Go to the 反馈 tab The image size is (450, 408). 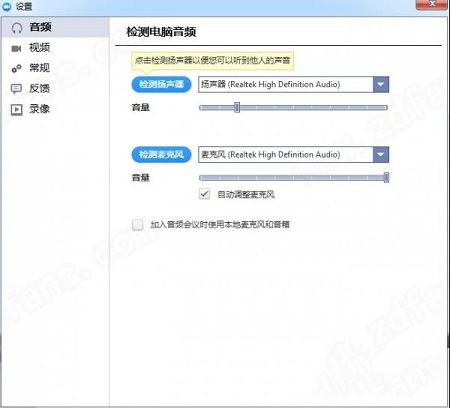click(55, 88)
